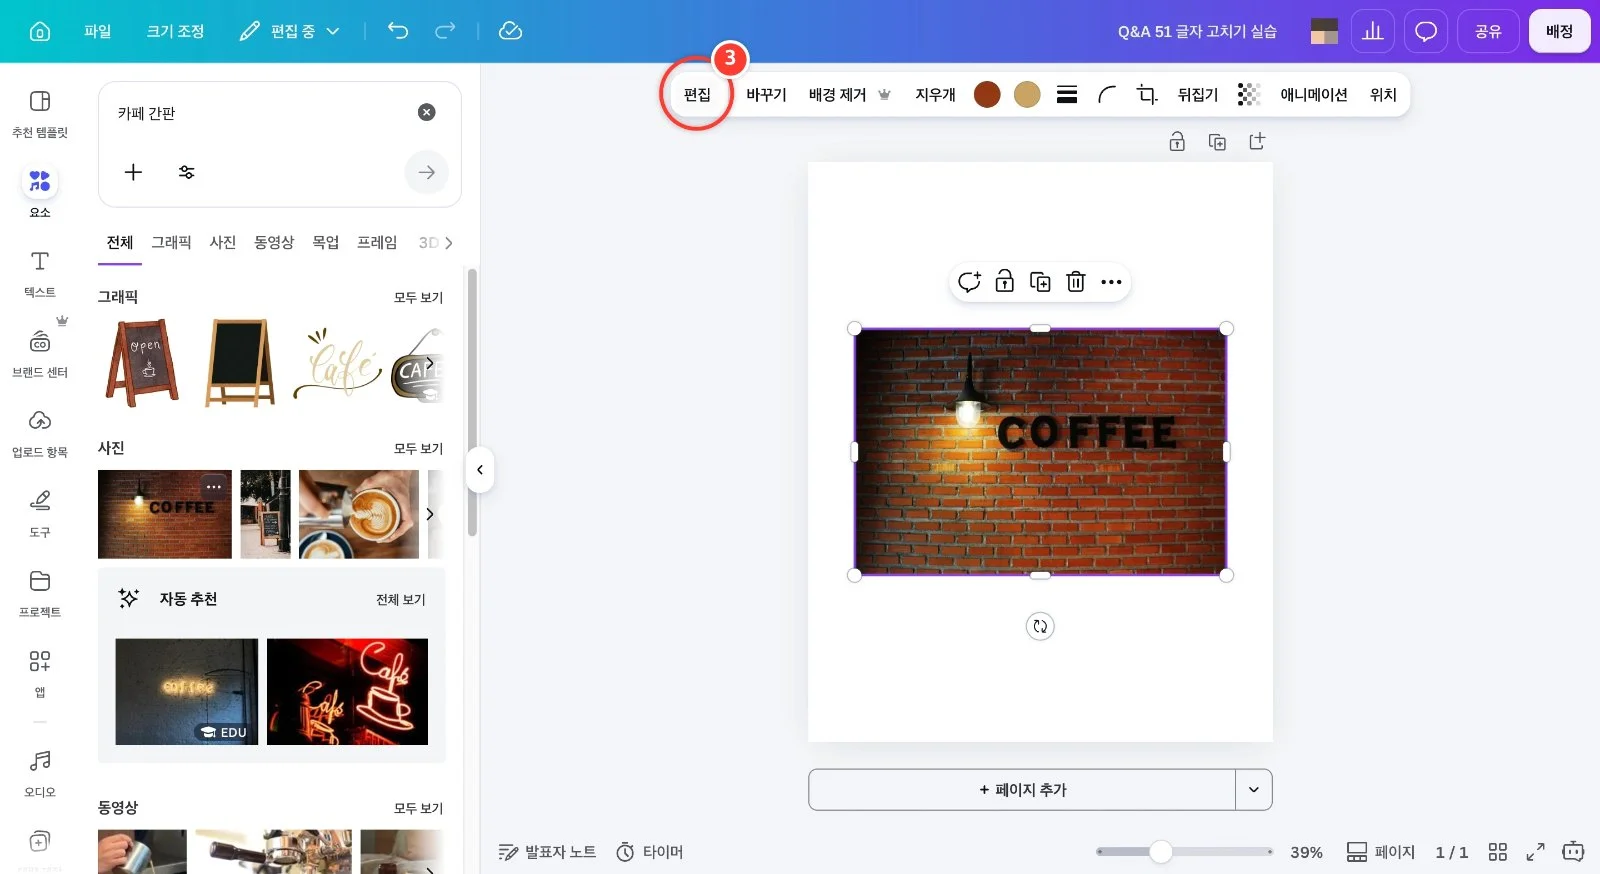Image resolution: width=1600 pixels, height=874 pixels.
Task: Open the 크기 조정 menu
Action: click(x=175, y=31)
